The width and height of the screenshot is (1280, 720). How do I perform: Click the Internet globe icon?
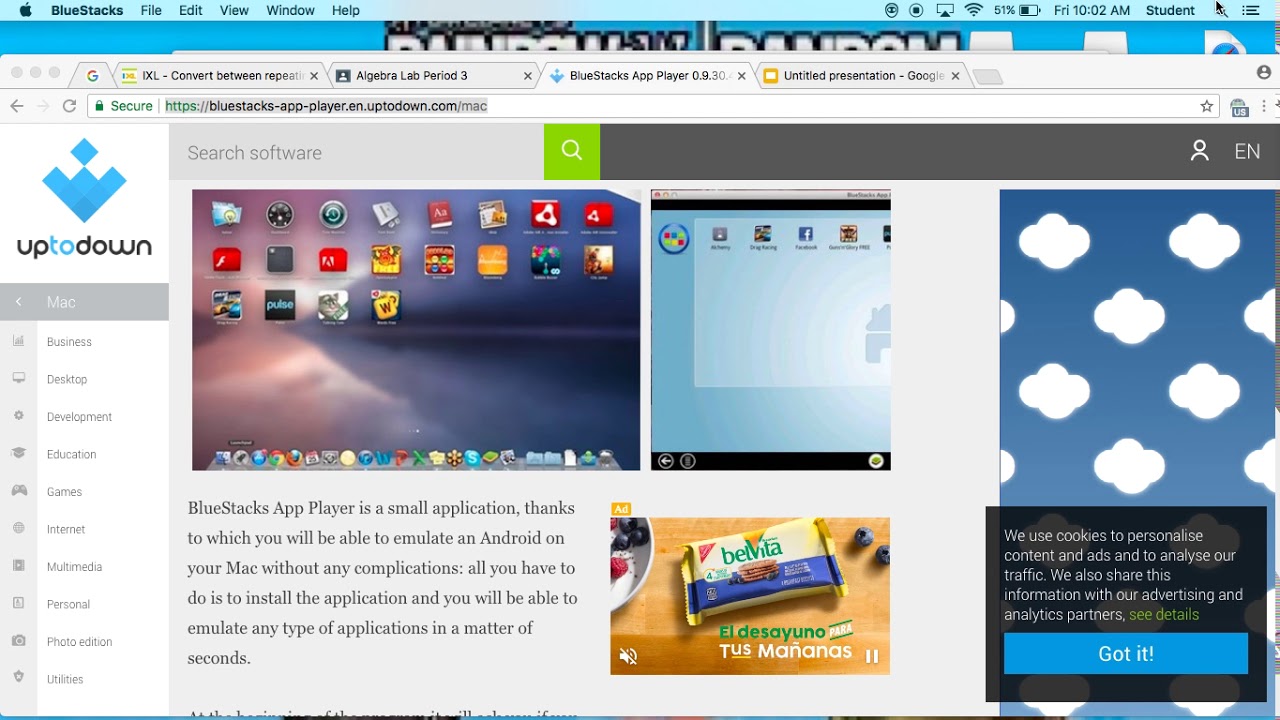18,528
